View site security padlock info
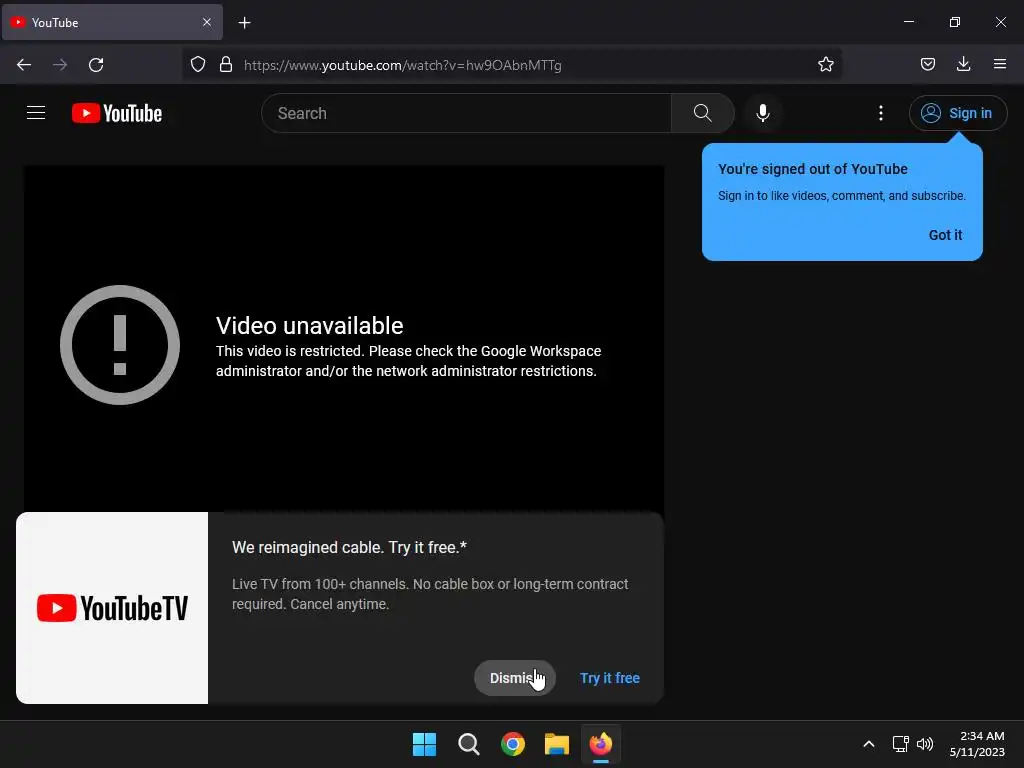 (x=226, y=65)
